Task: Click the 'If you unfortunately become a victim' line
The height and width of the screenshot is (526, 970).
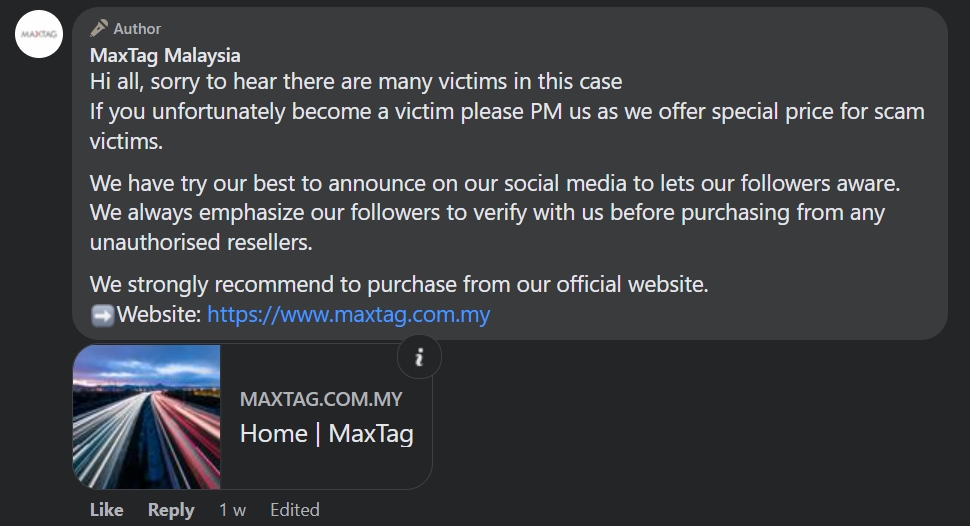Action: pos(507,111)
